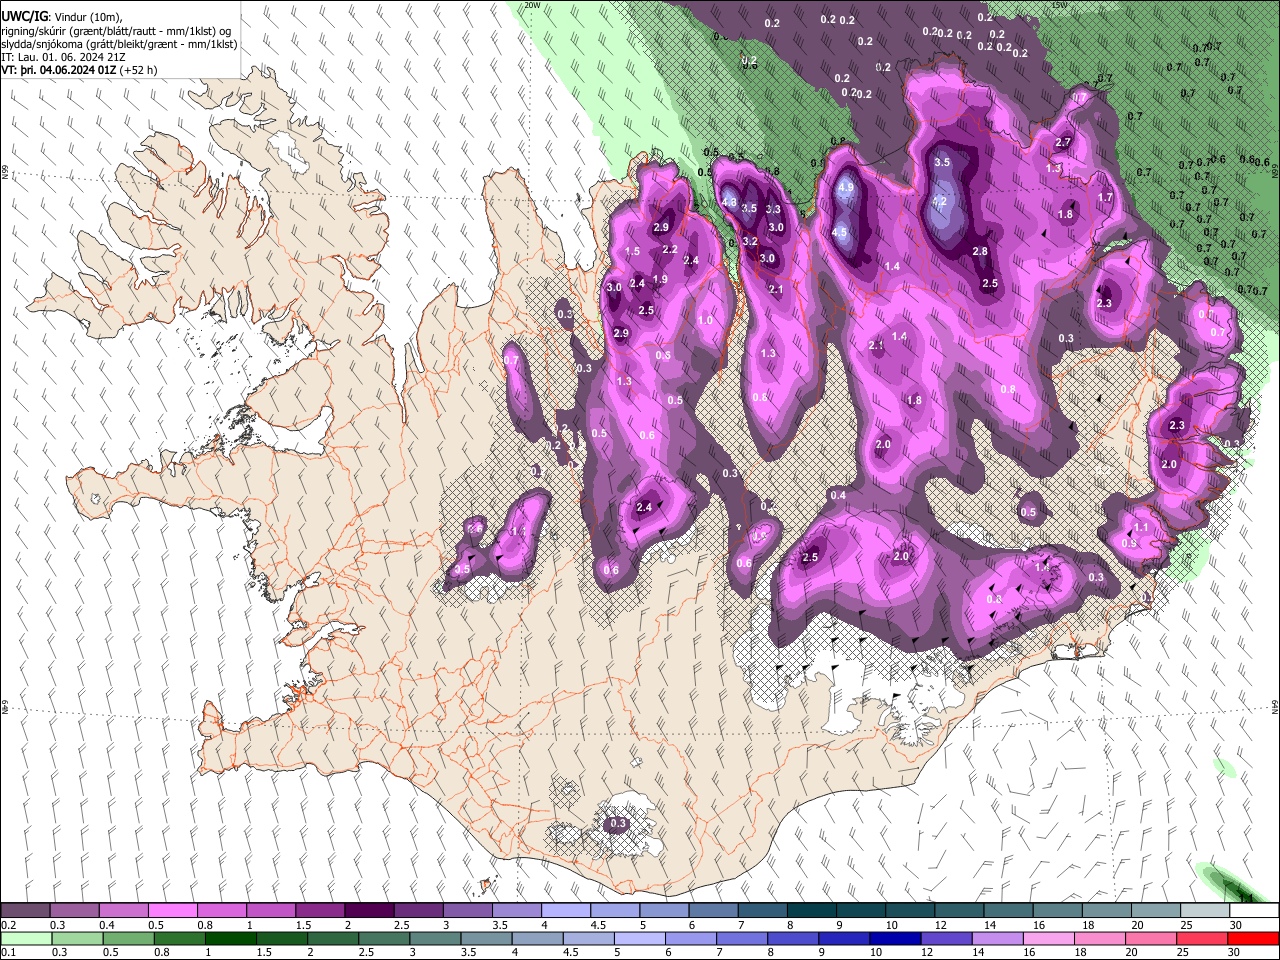Viewport: 1280px width, 960px height.
Task: Click the 2.7 value in the northeast
Action: pyautogui.click(x=1063, y=143)
